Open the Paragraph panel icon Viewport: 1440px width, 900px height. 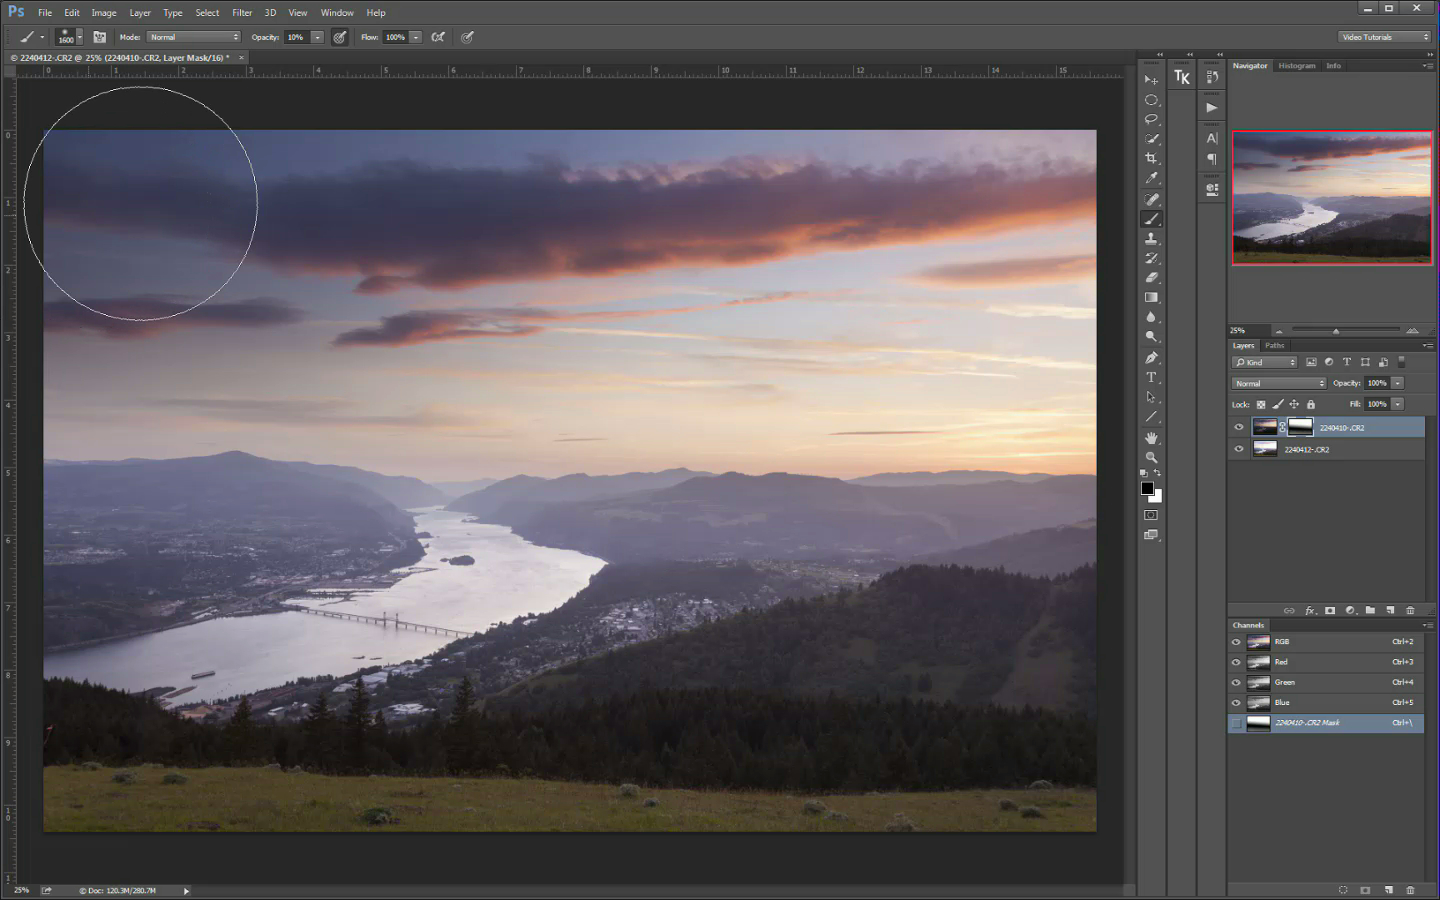1212,159
